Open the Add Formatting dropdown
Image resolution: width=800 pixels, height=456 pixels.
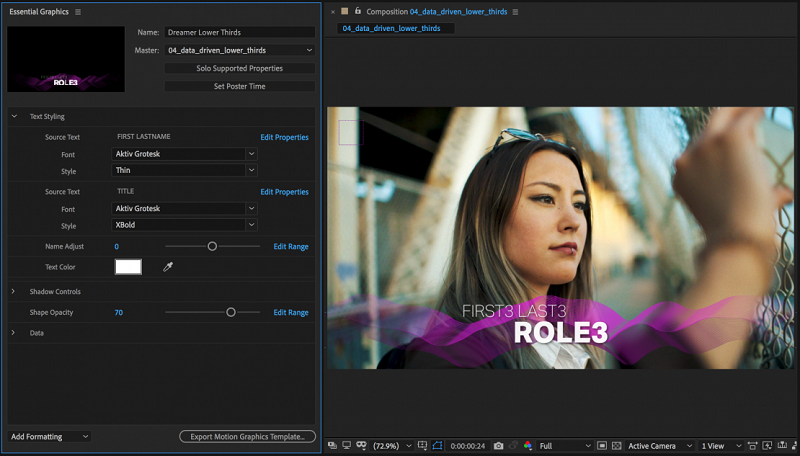[x=49, y=437]
